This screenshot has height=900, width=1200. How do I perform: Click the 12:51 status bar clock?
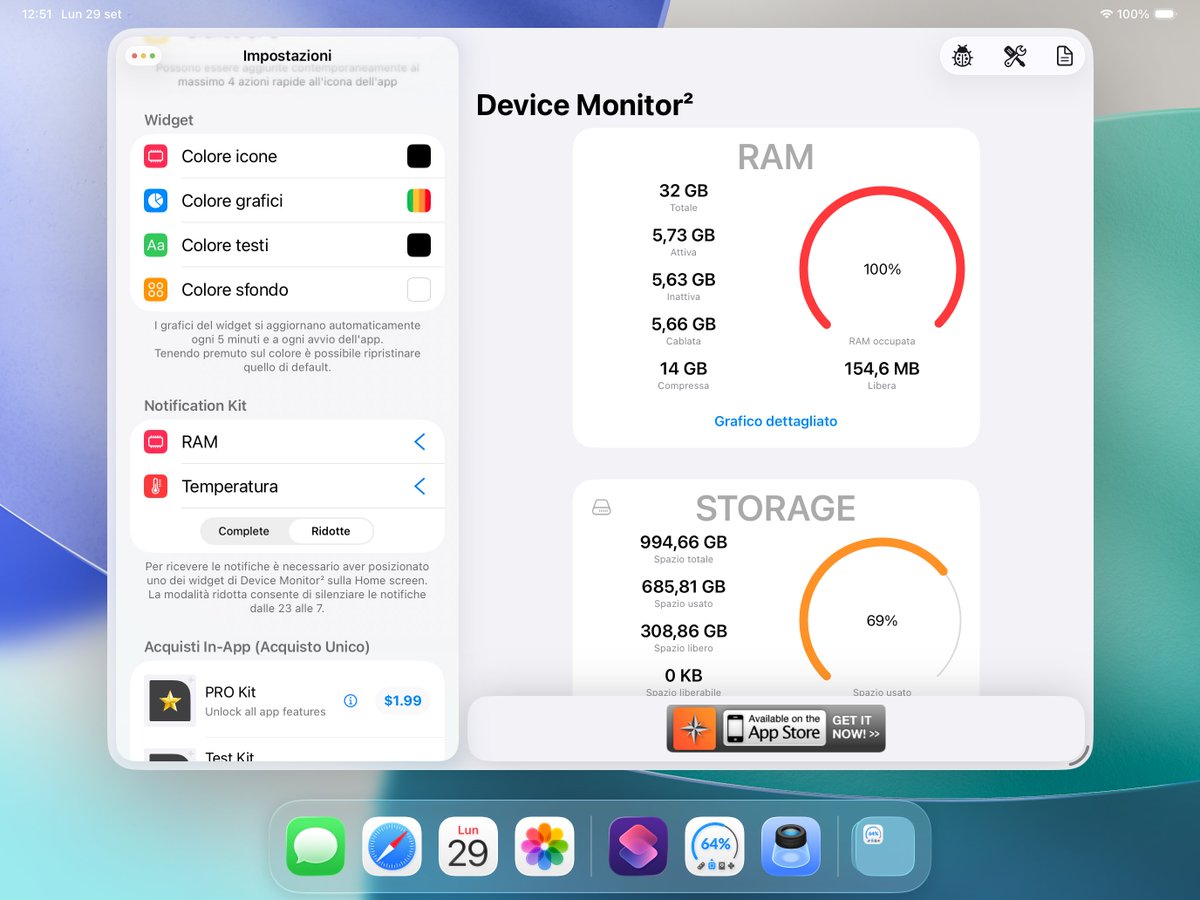(x=37, y=14)
